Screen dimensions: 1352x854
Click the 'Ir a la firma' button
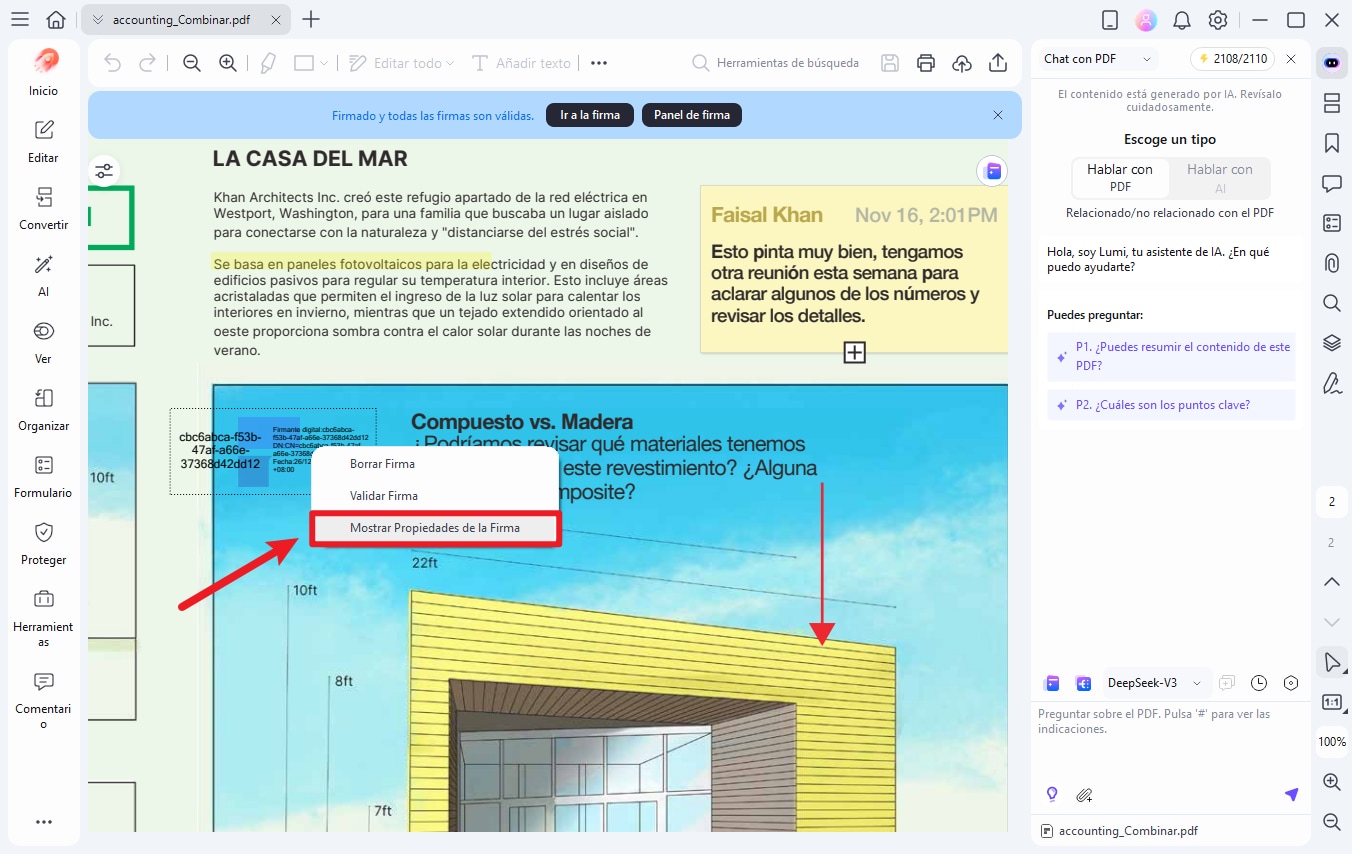pyautogui.click(x=589, y=114)
